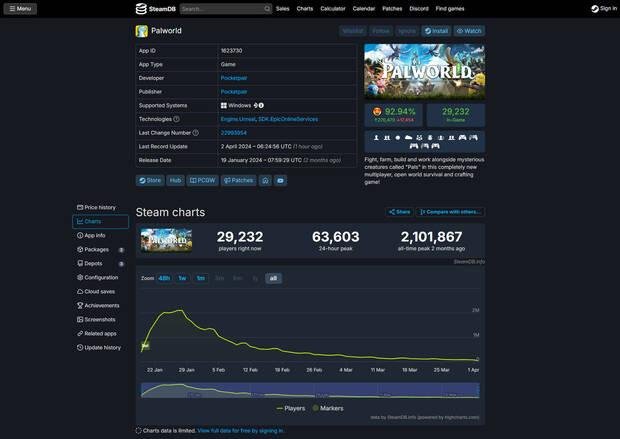Viewport: 620px width, 439px height.
Task: Open the Depots sidebar tab
Action: (100, 263)
